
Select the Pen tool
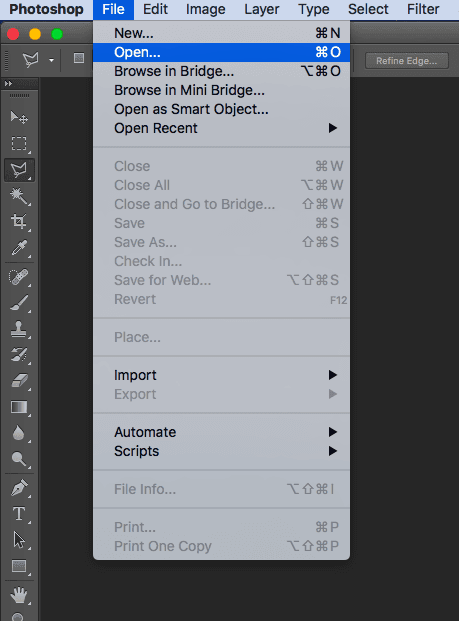click(x=19, y=488)
